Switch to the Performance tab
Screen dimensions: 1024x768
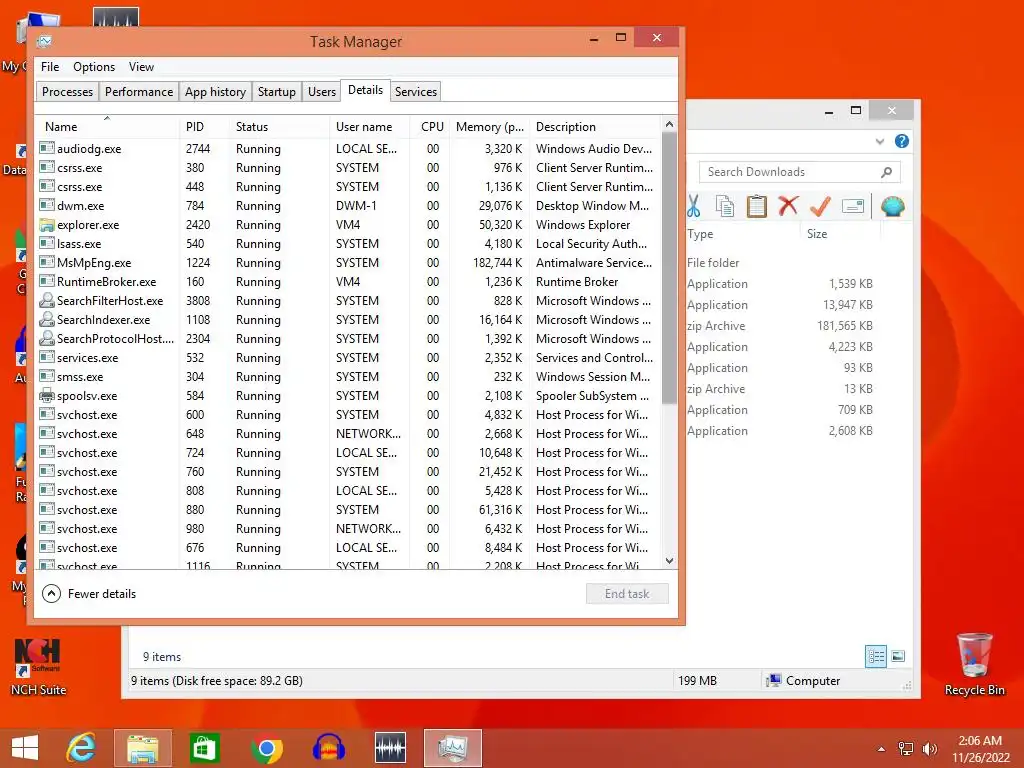click(x=139, y=91)
